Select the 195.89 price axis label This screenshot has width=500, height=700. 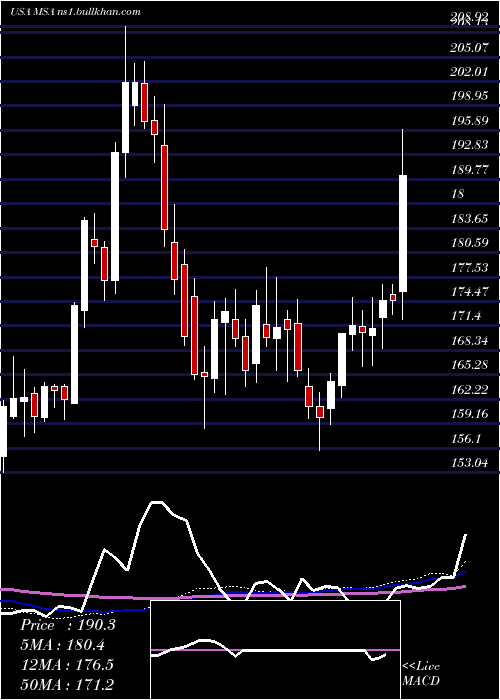click(x=469, y=121)
